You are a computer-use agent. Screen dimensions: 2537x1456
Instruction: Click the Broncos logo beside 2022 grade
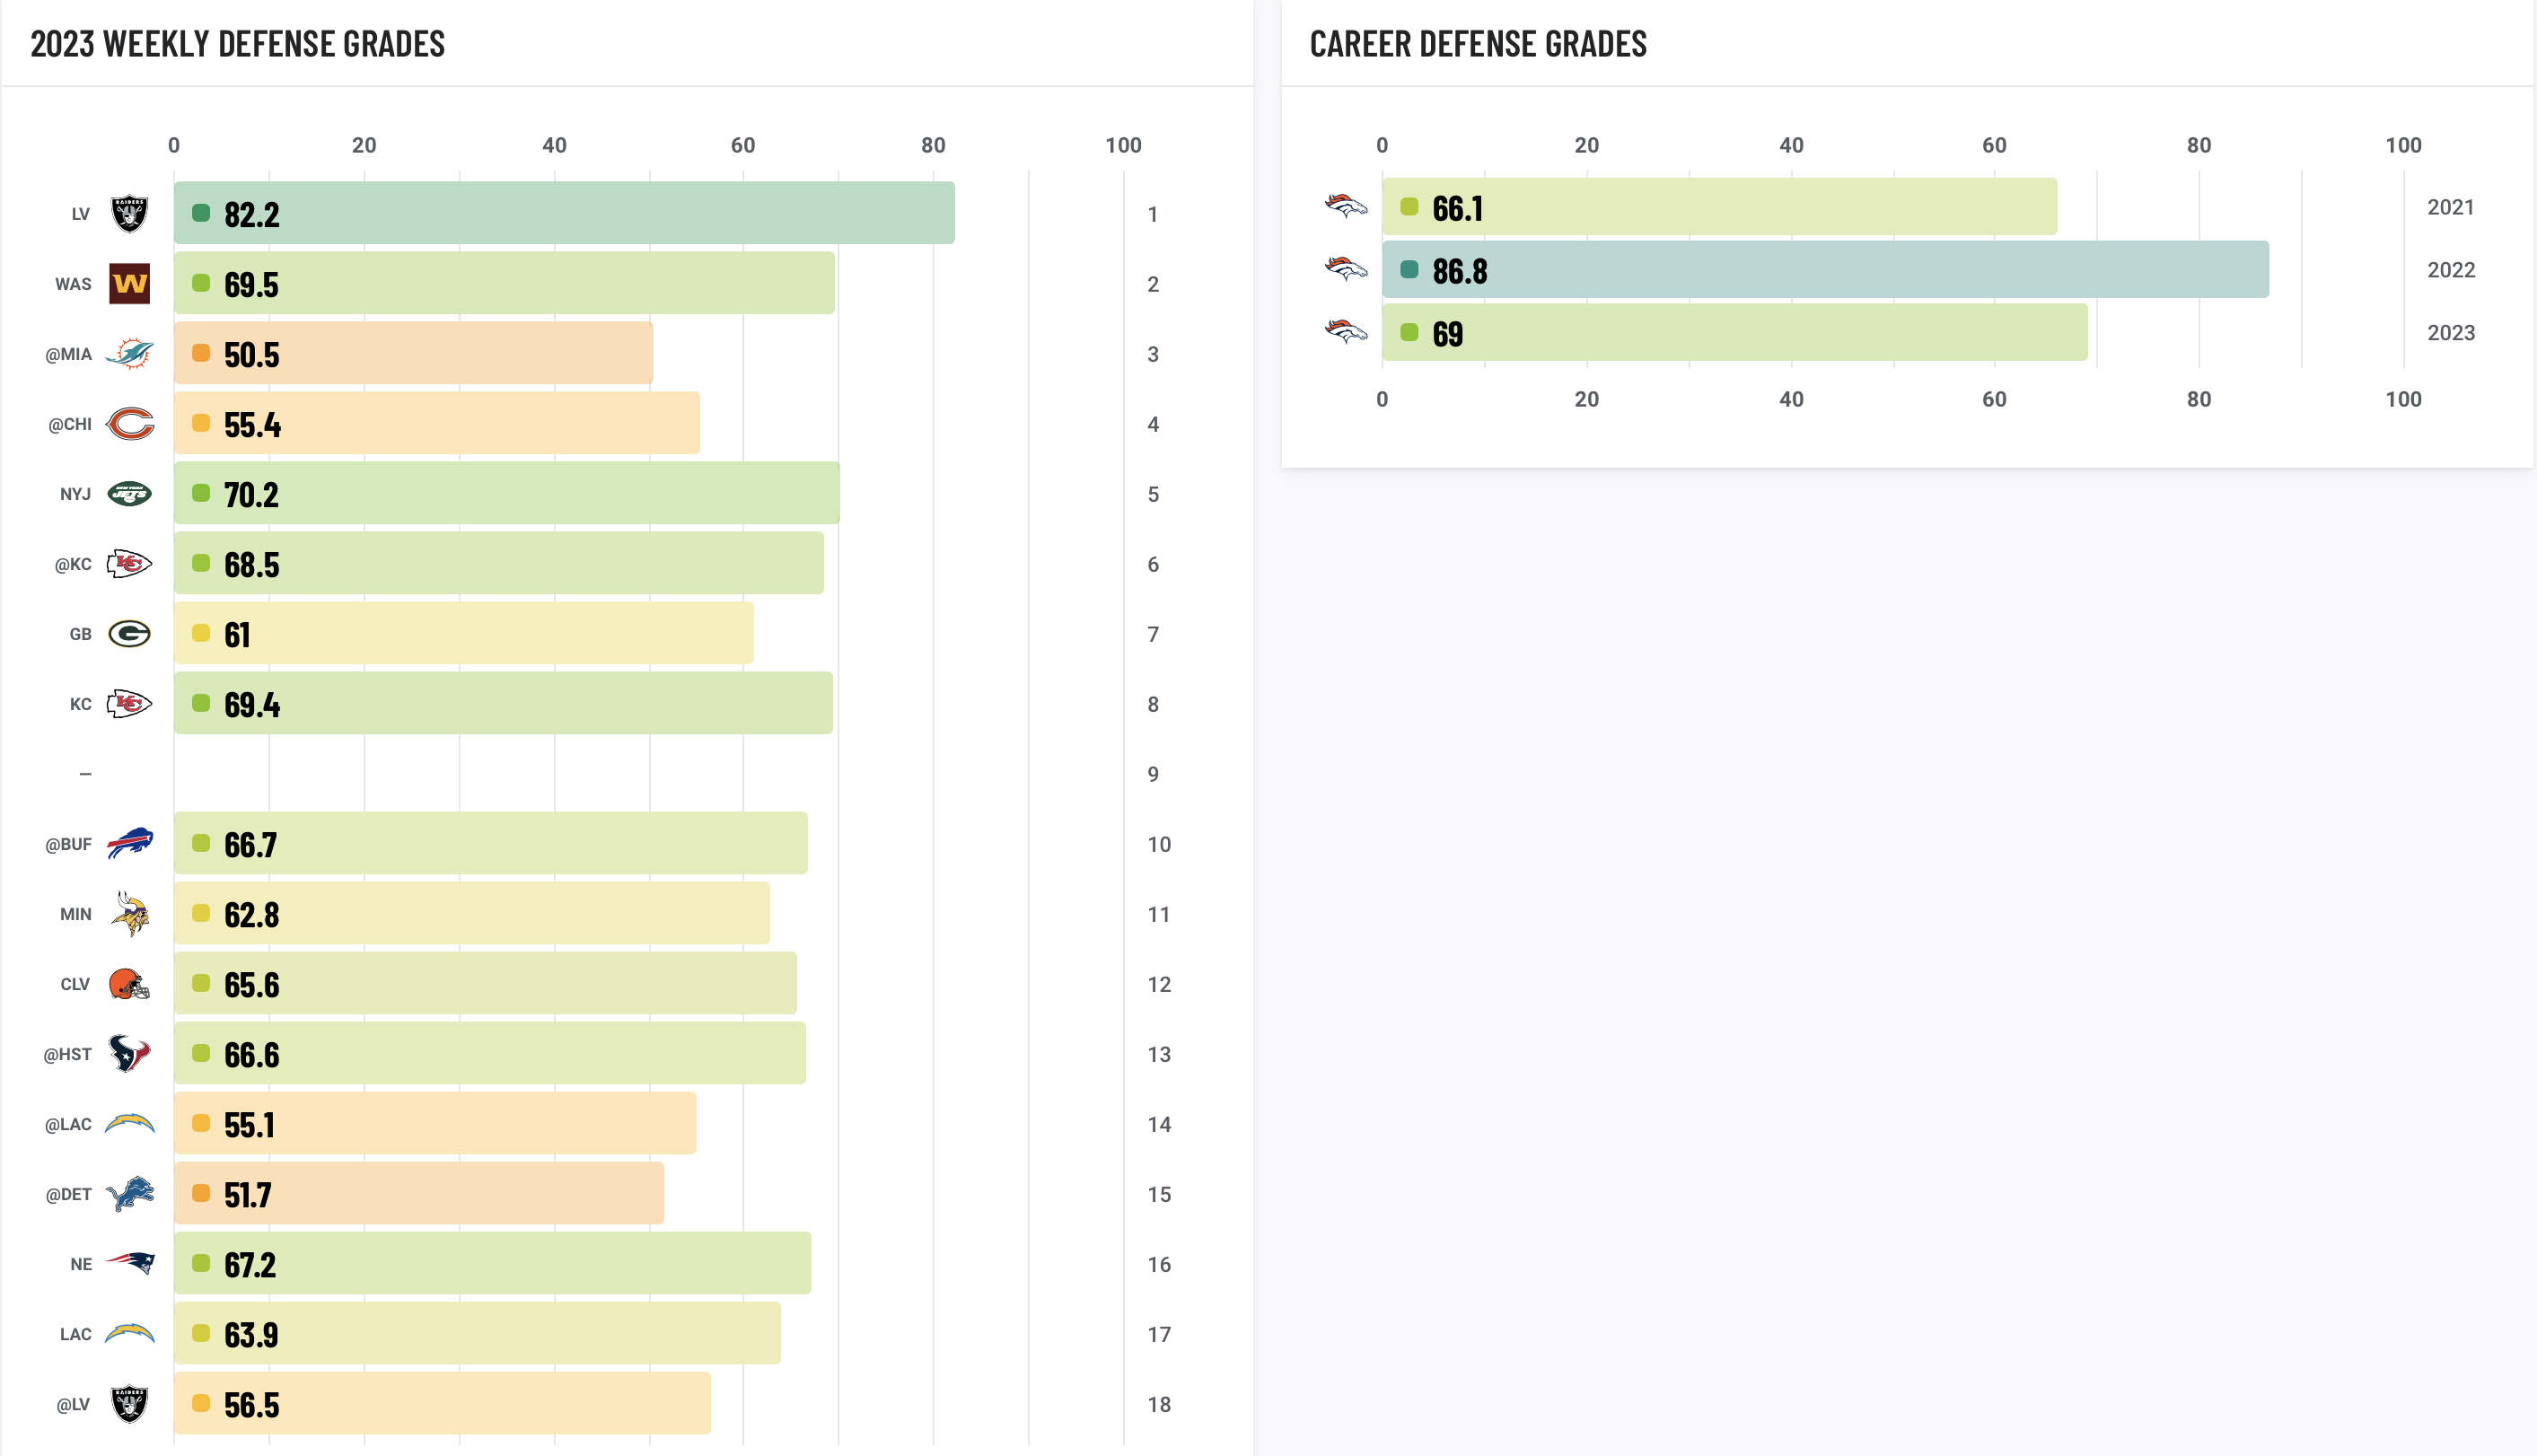(x=1345, y=270)
